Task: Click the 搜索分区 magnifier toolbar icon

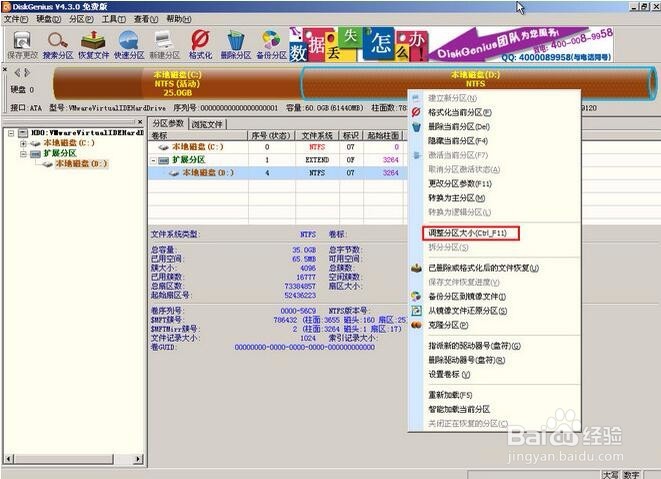Action: tap(58, 44)
